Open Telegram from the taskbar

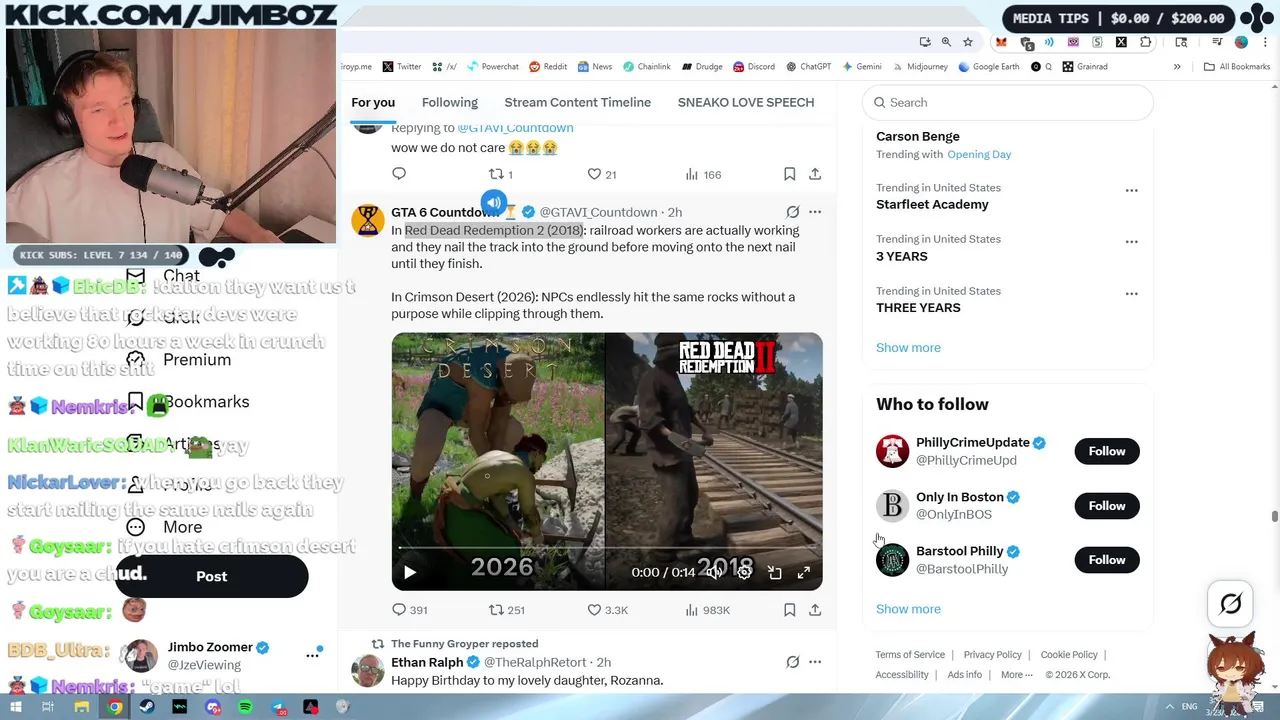(278, 707)
